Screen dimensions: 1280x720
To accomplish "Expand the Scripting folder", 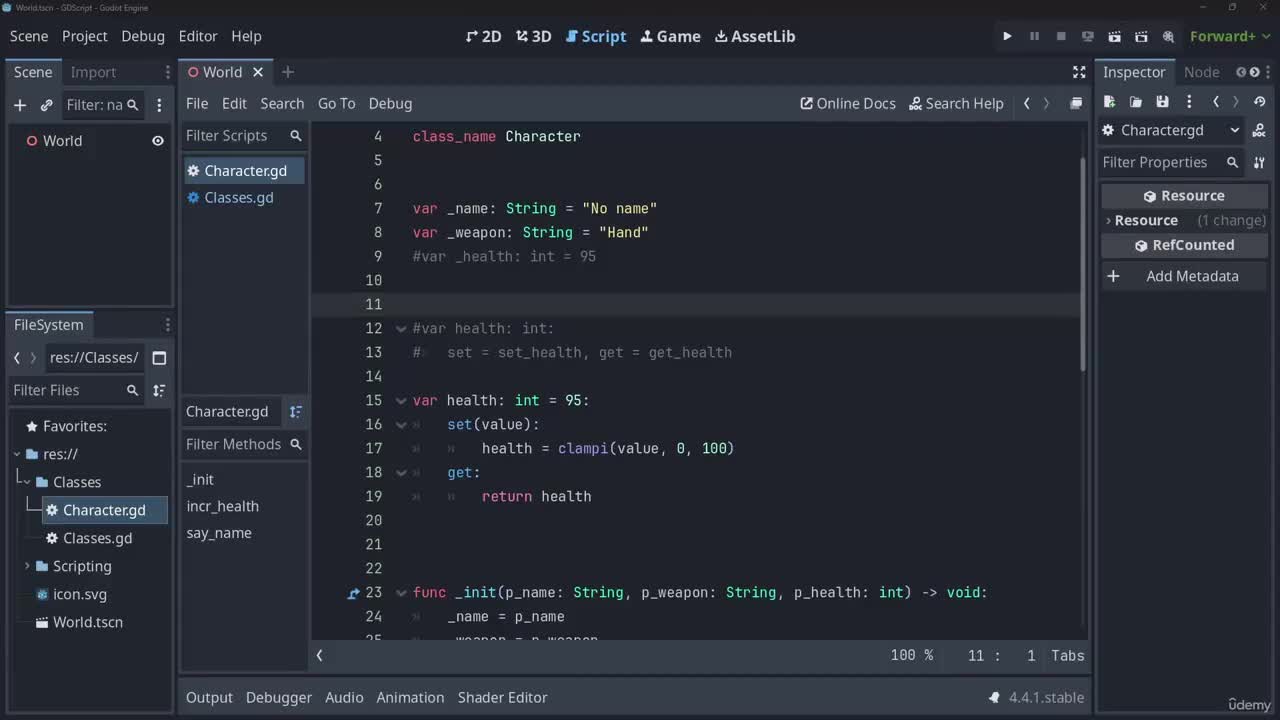I will pyautogui.click(x=27, y=566).
